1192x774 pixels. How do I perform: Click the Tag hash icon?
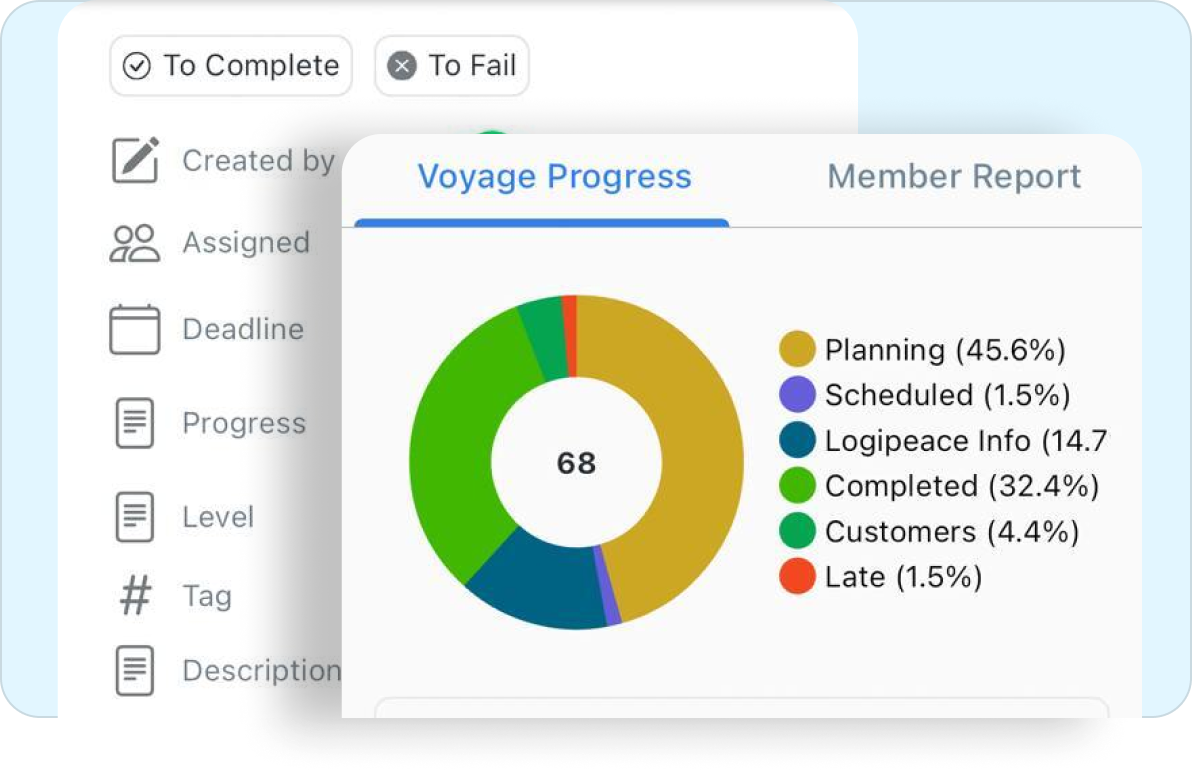tap(136, 595)
